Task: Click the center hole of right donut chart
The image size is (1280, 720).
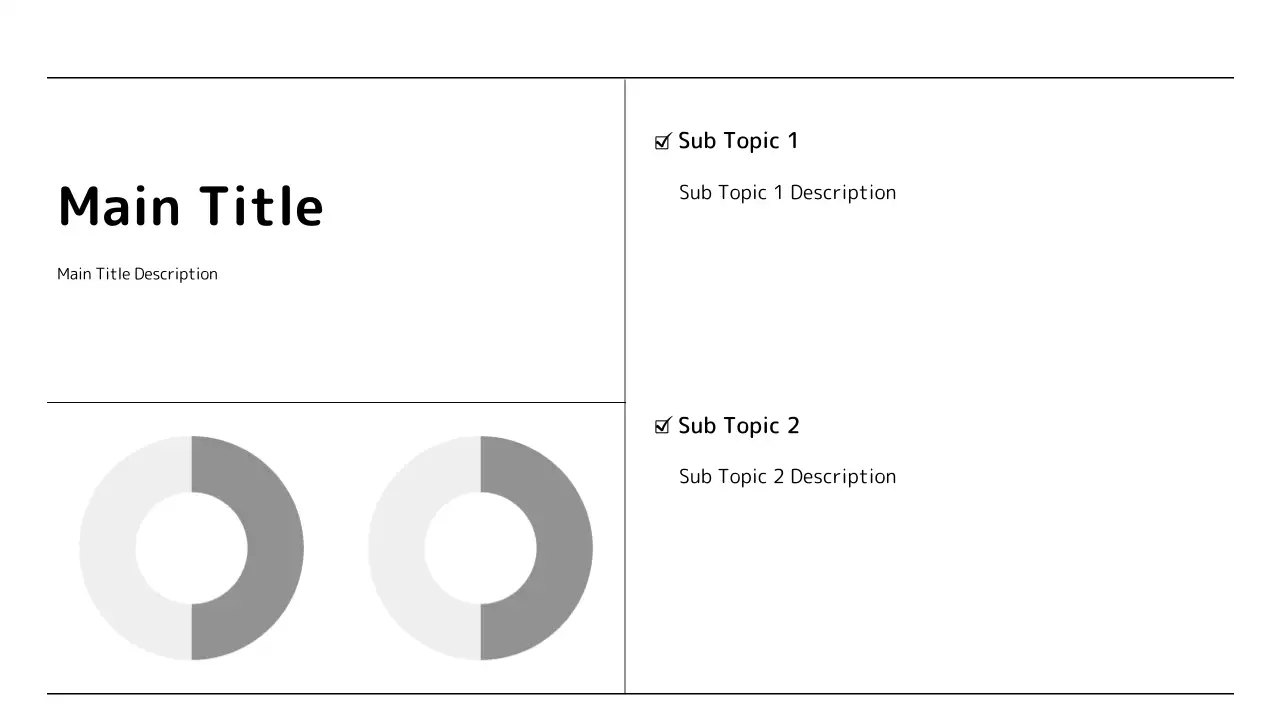Action: (x=480, y=548)
